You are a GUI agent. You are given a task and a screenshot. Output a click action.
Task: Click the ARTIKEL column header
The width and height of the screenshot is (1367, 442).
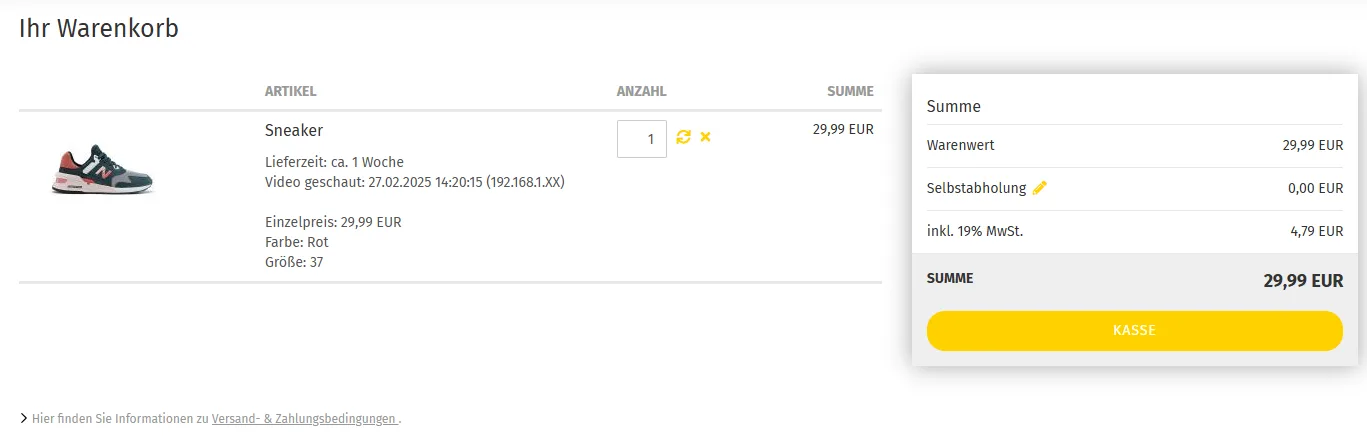pos(291,91)
